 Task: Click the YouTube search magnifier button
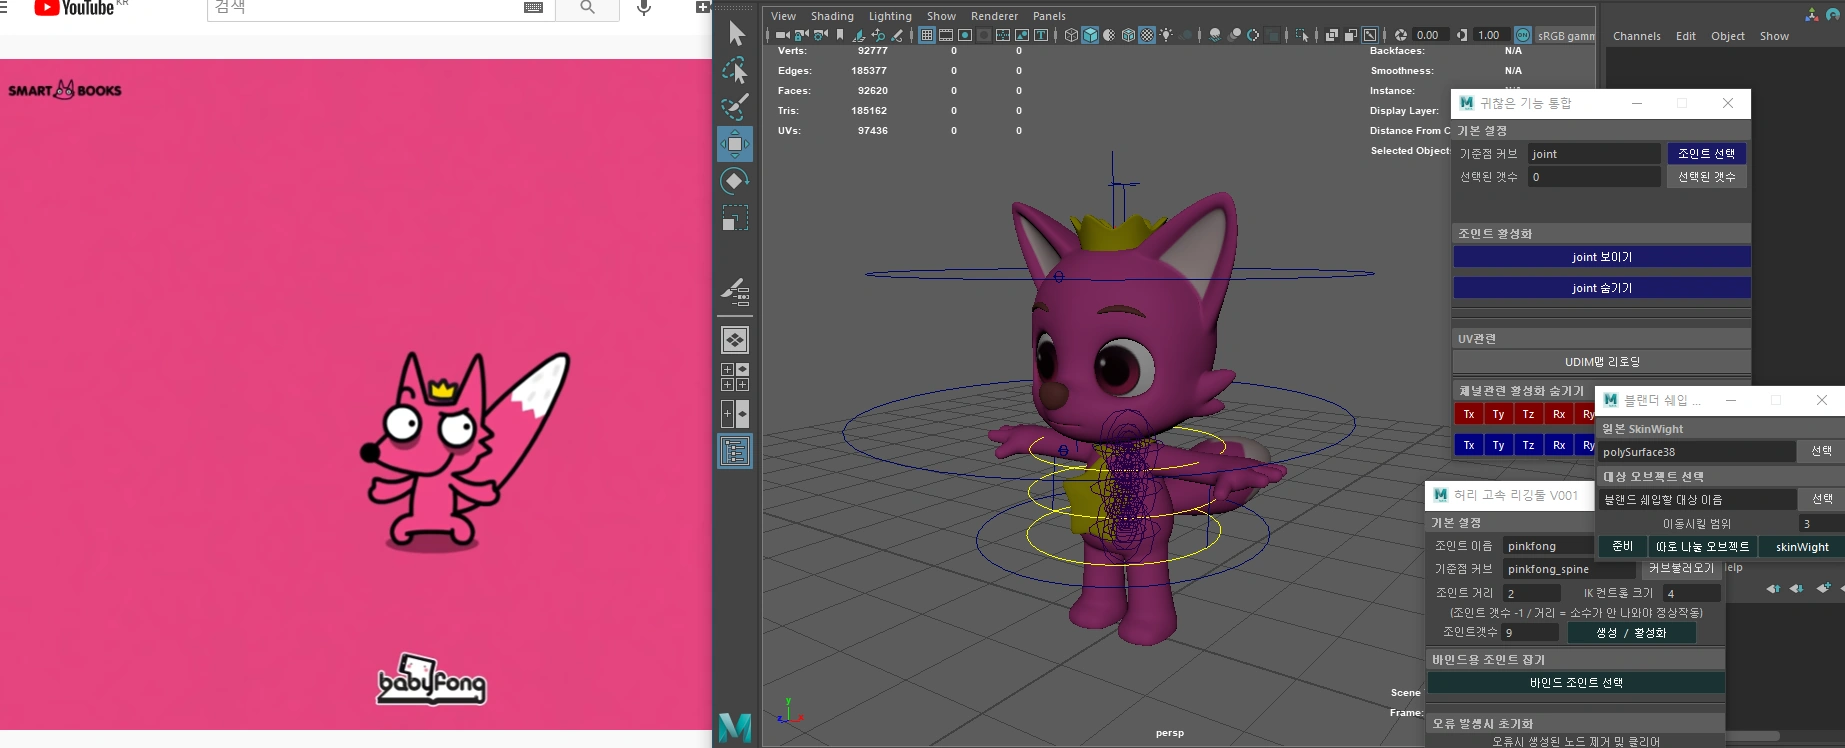[x=587, y=8]
